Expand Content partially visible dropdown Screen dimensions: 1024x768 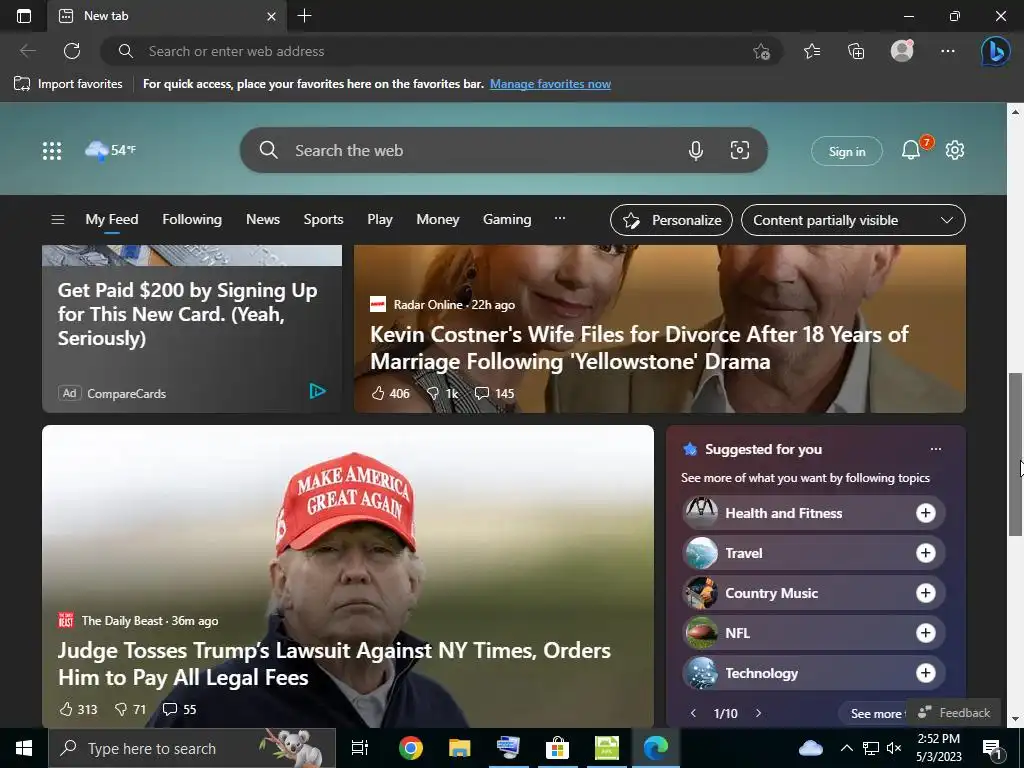tap(853, 220)
